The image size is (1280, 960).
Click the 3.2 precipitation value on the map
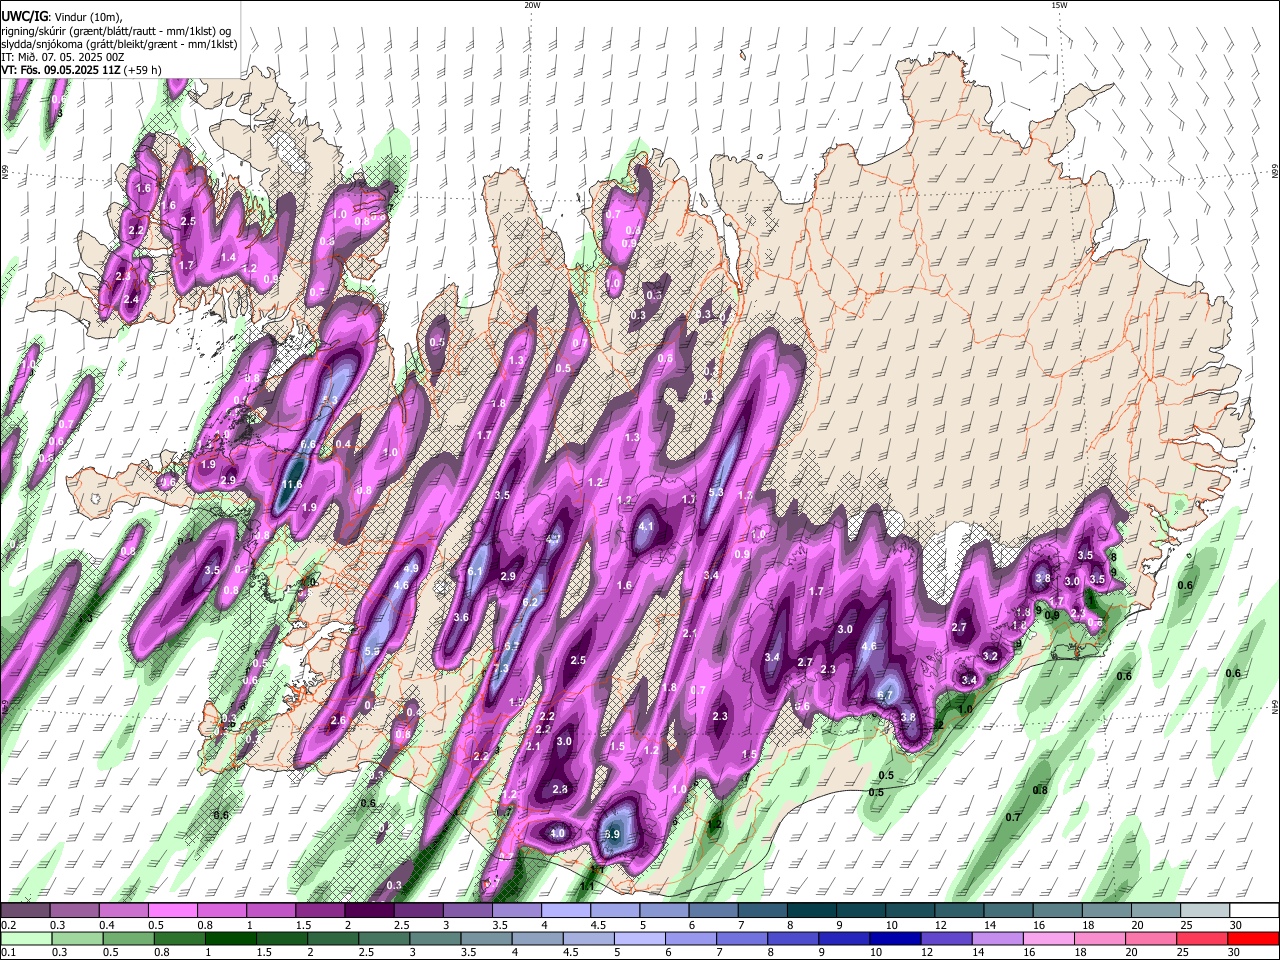pos(990,656)
